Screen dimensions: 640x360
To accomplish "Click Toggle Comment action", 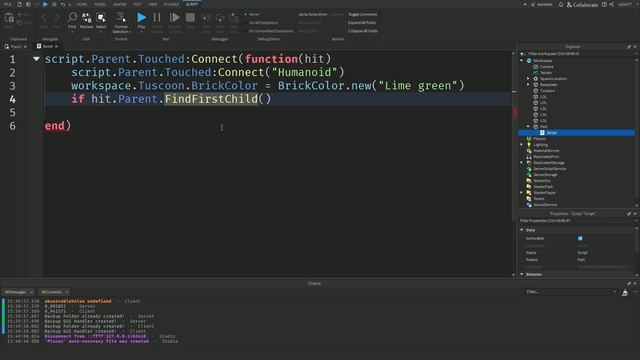I will tap(362, 14).
